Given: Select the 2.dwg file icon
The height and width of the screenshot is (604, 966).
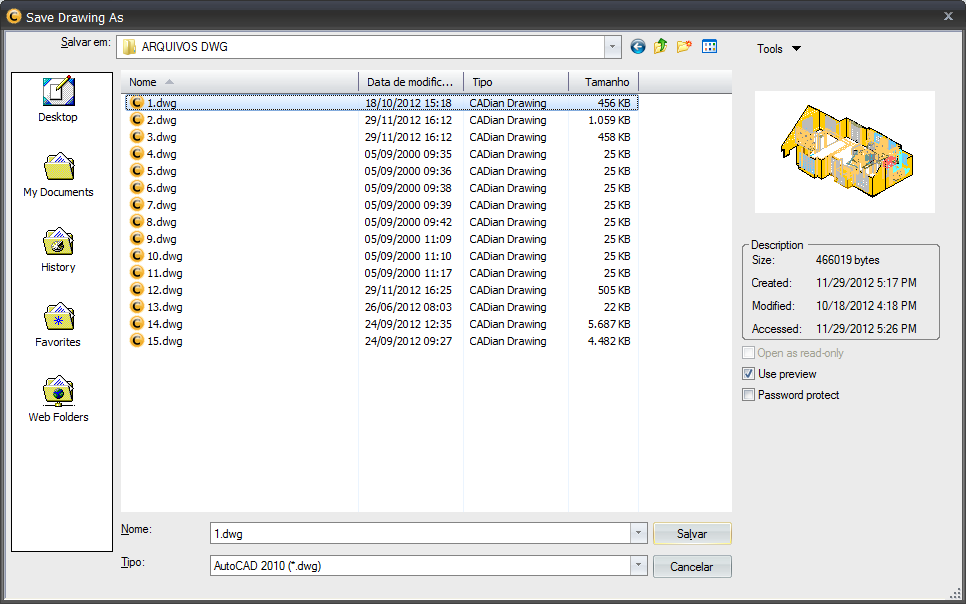Looking at the screenshot, I should (x=137, y=120).
